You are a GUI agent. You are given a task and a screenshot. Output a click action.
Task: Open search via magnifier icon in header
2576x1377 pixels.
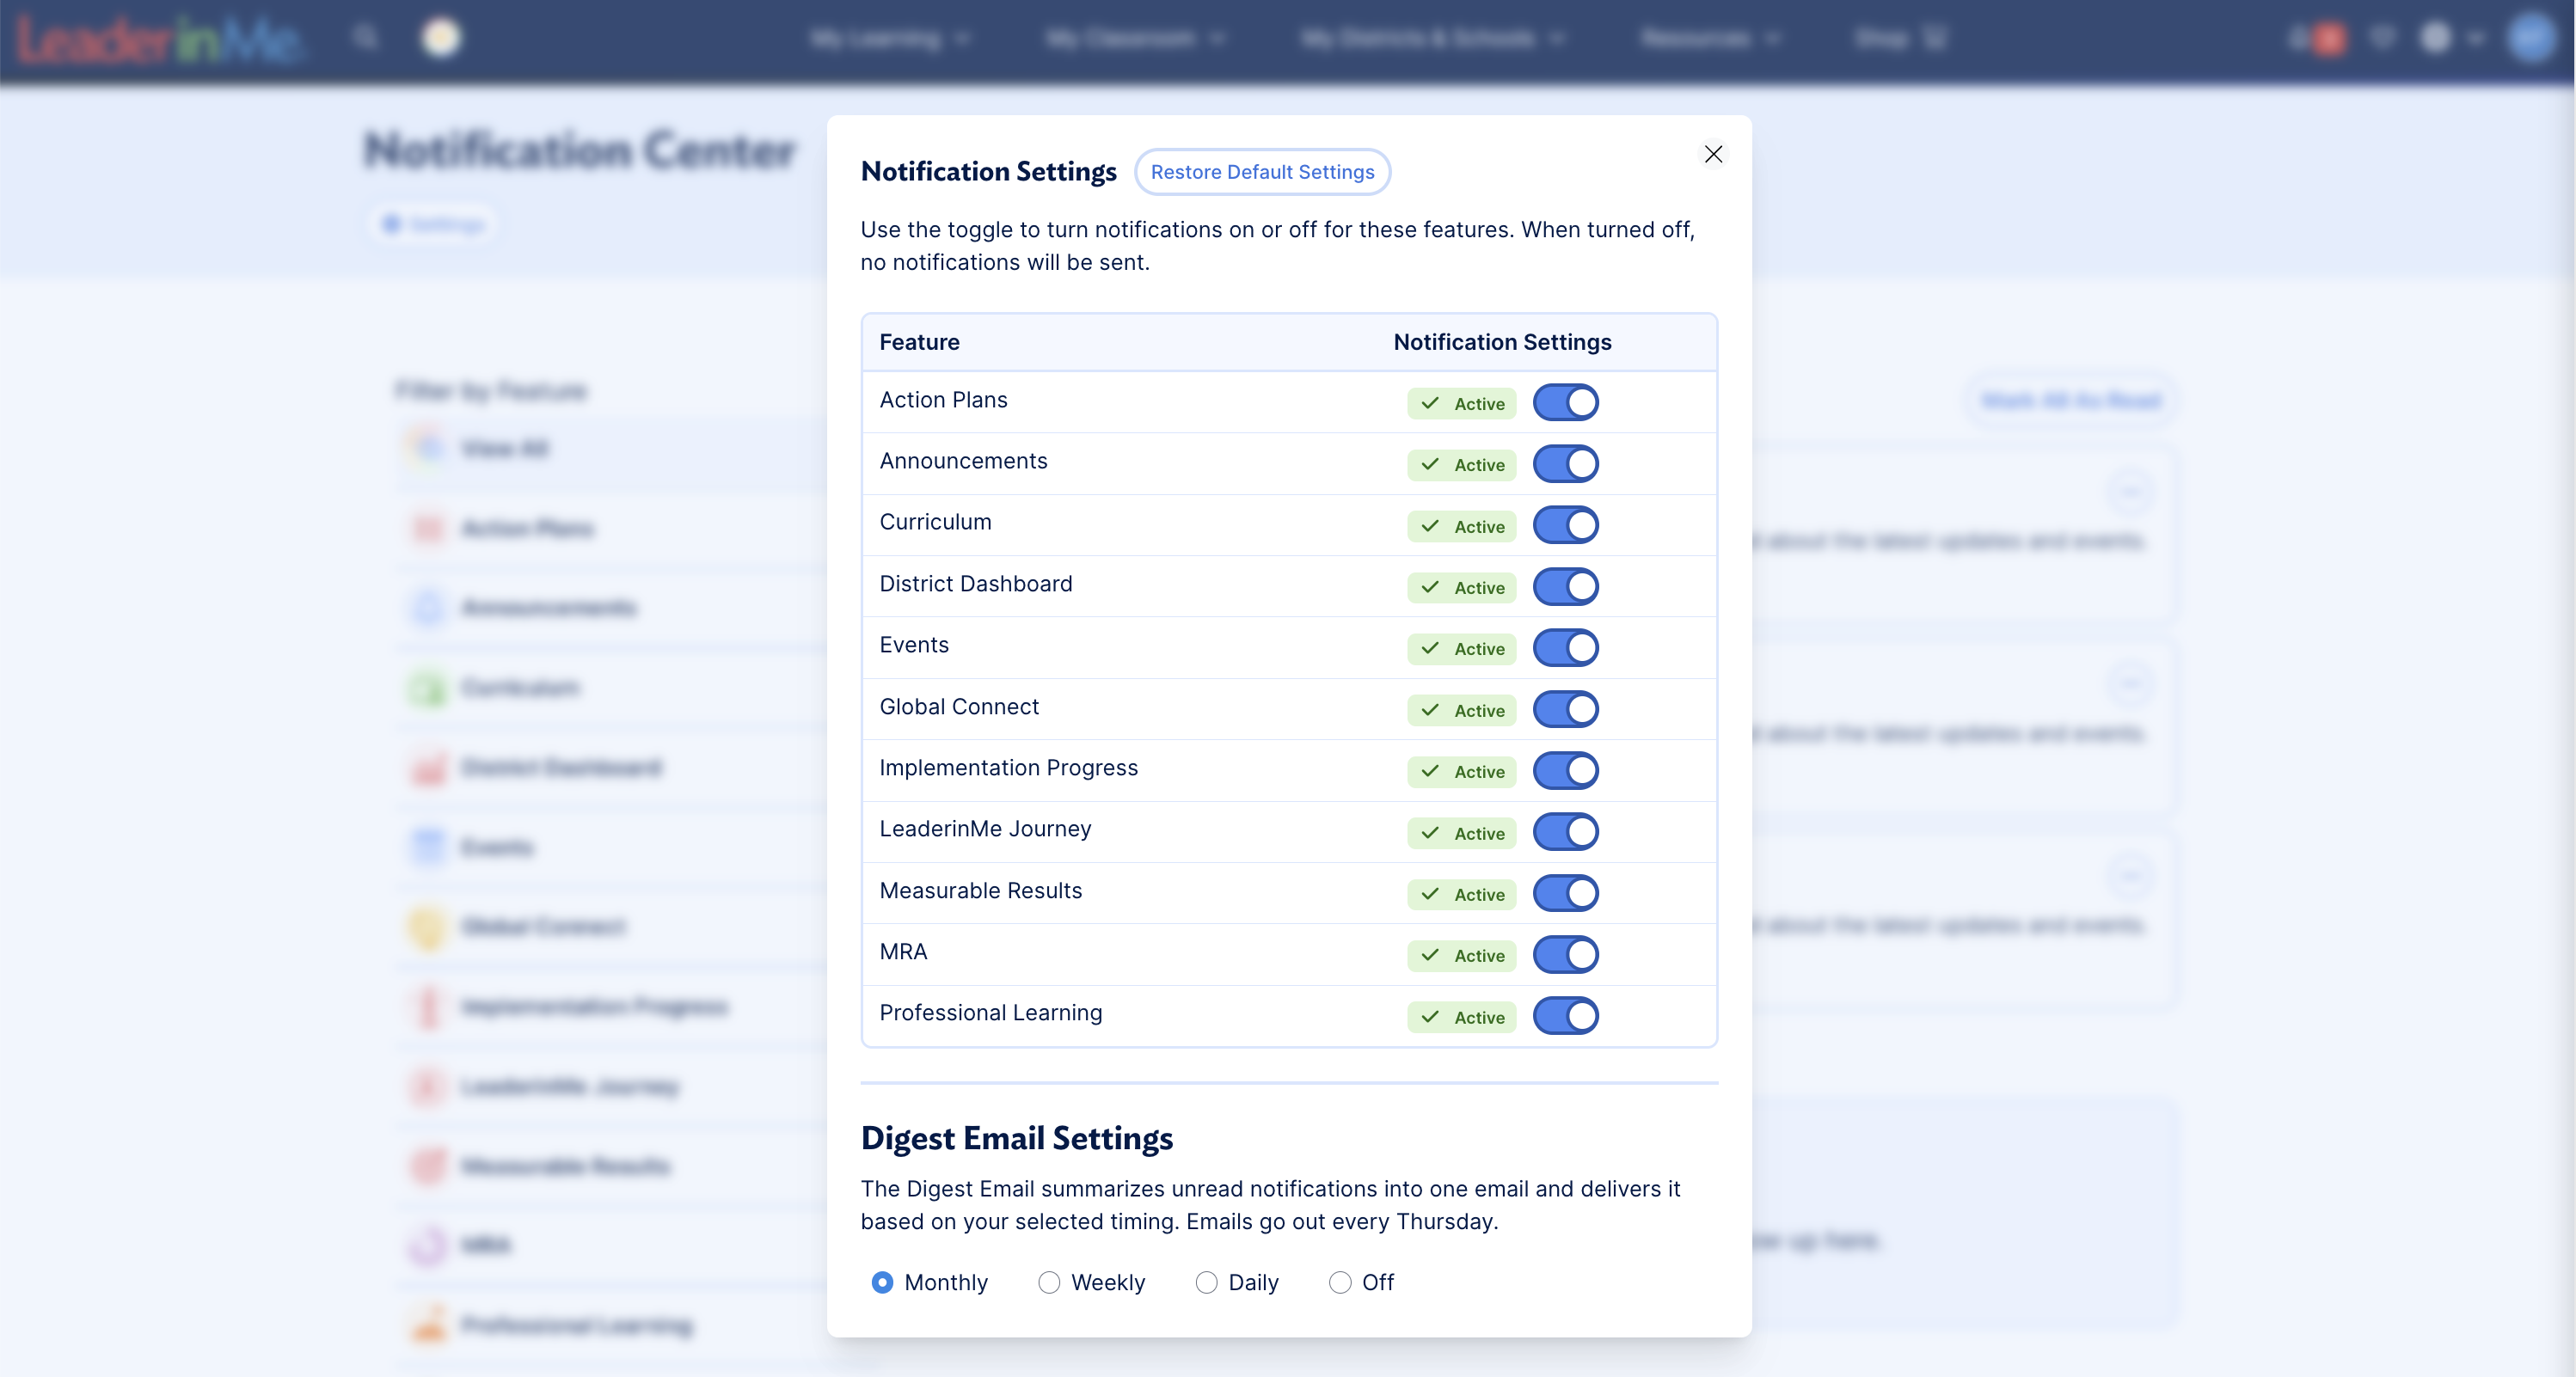click(x=366, y=38)
